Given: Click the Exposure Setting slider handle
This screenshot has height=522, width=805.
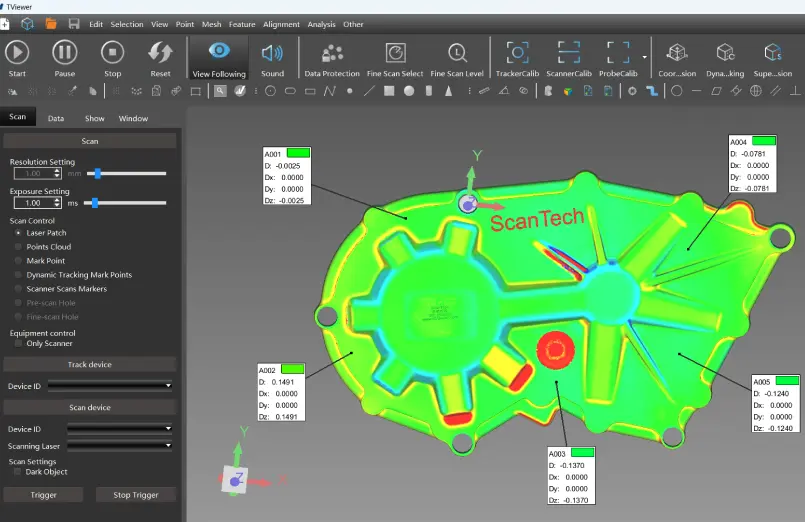Looking at the screenshot, I should point(94,203).
